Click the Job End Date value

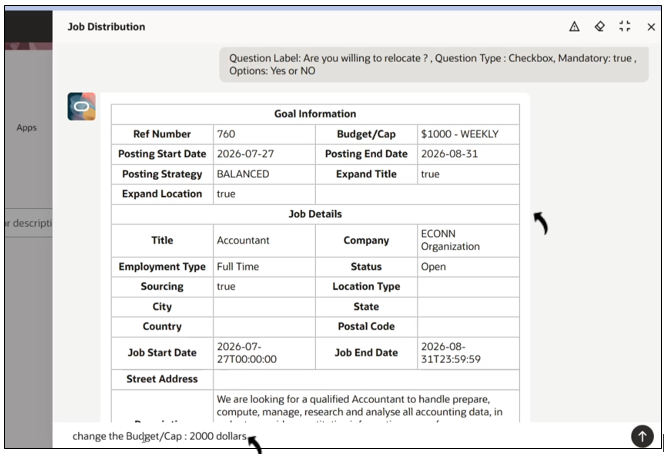[451, 353]
